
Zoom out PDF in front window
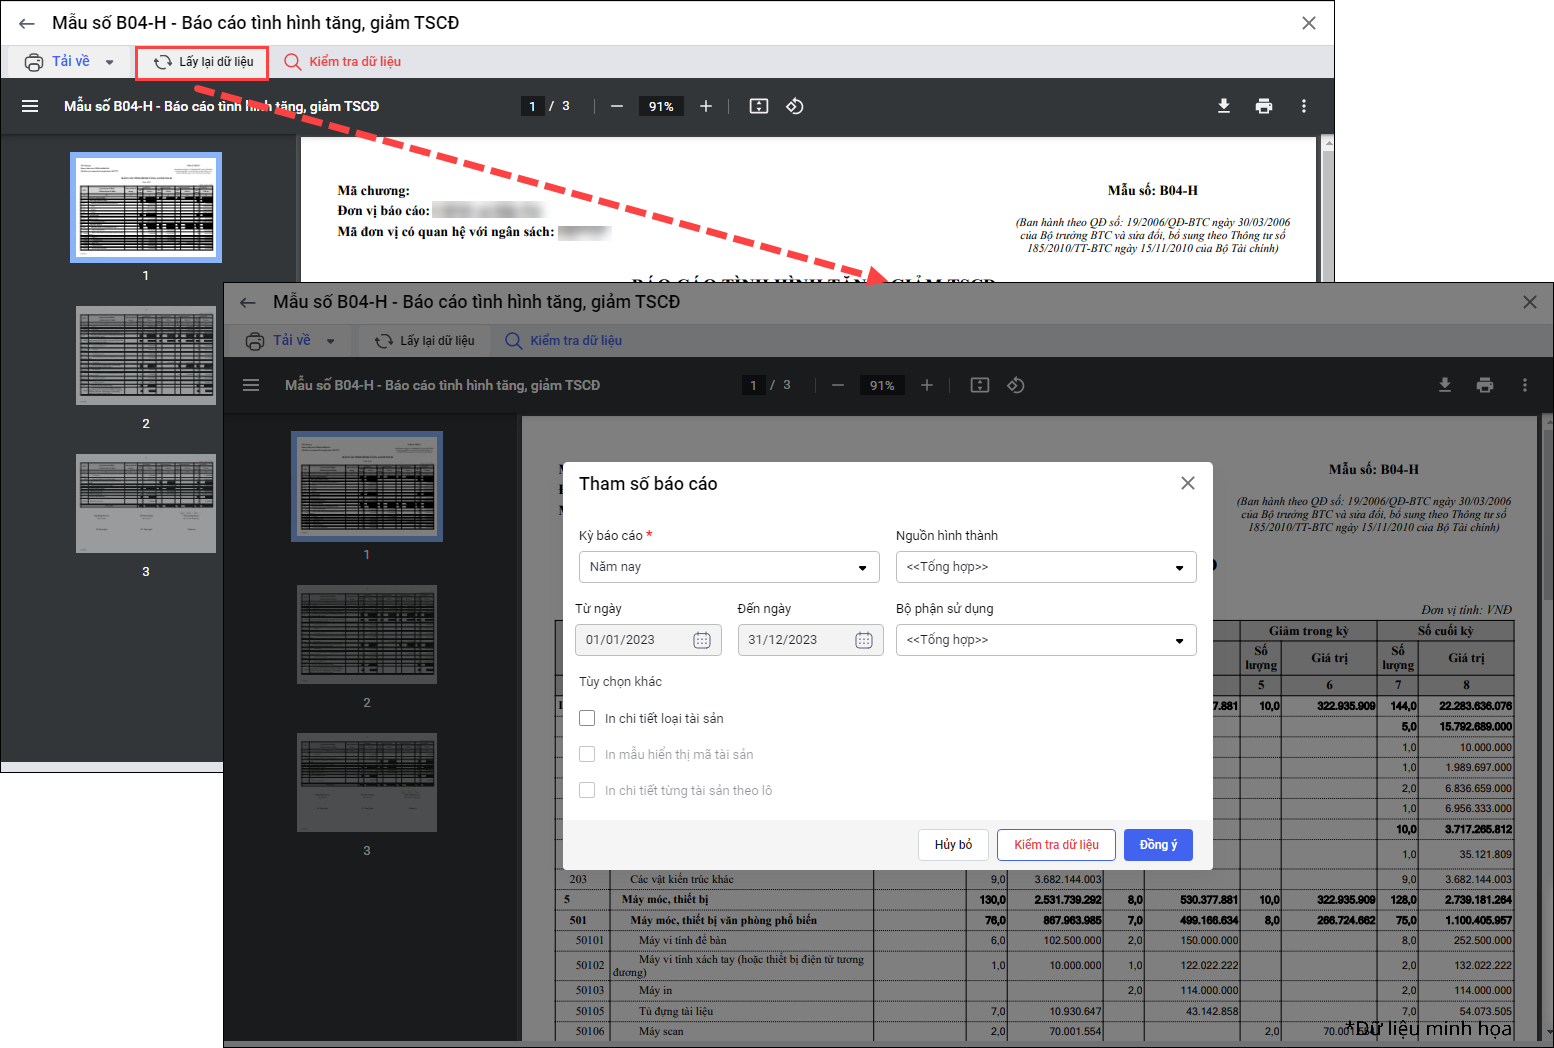(x=838, y=385)
